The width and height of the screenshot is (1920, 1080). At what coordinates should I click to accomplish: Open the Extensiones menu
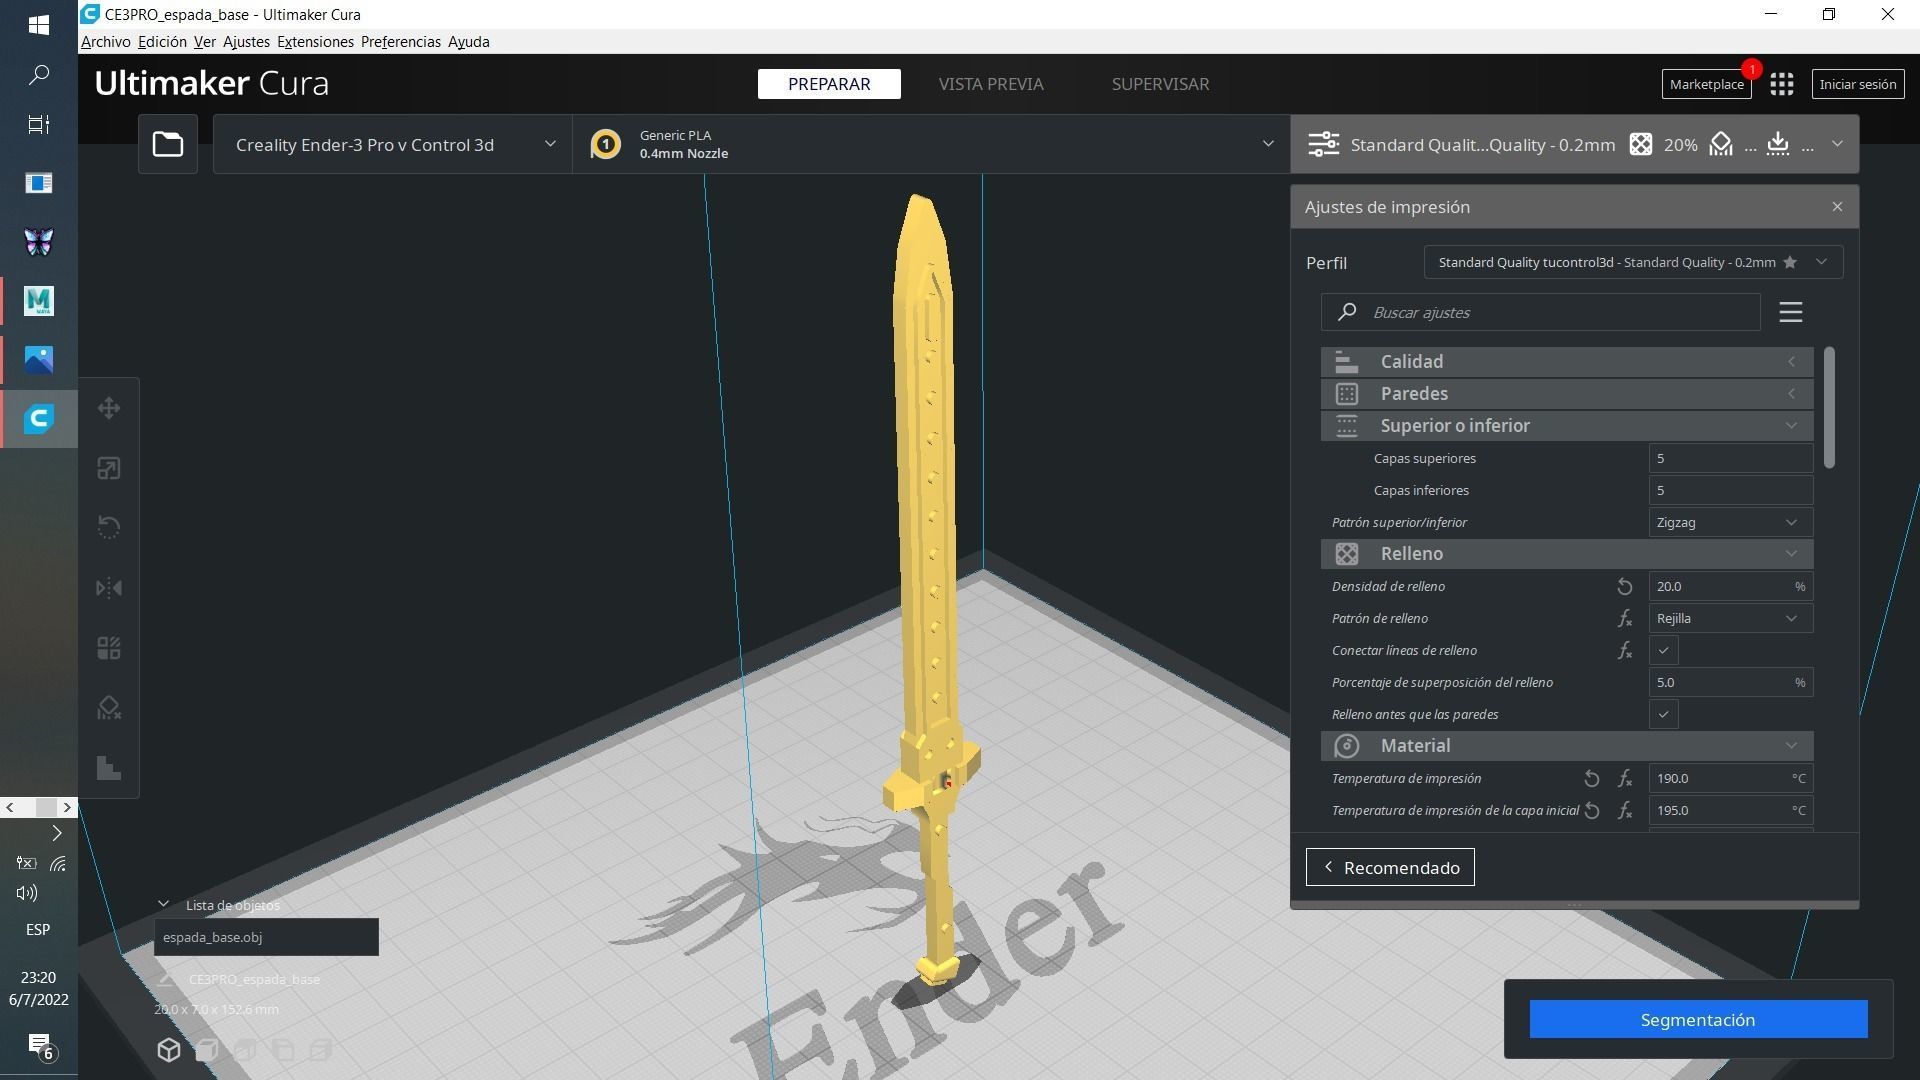tap(315, 42)
